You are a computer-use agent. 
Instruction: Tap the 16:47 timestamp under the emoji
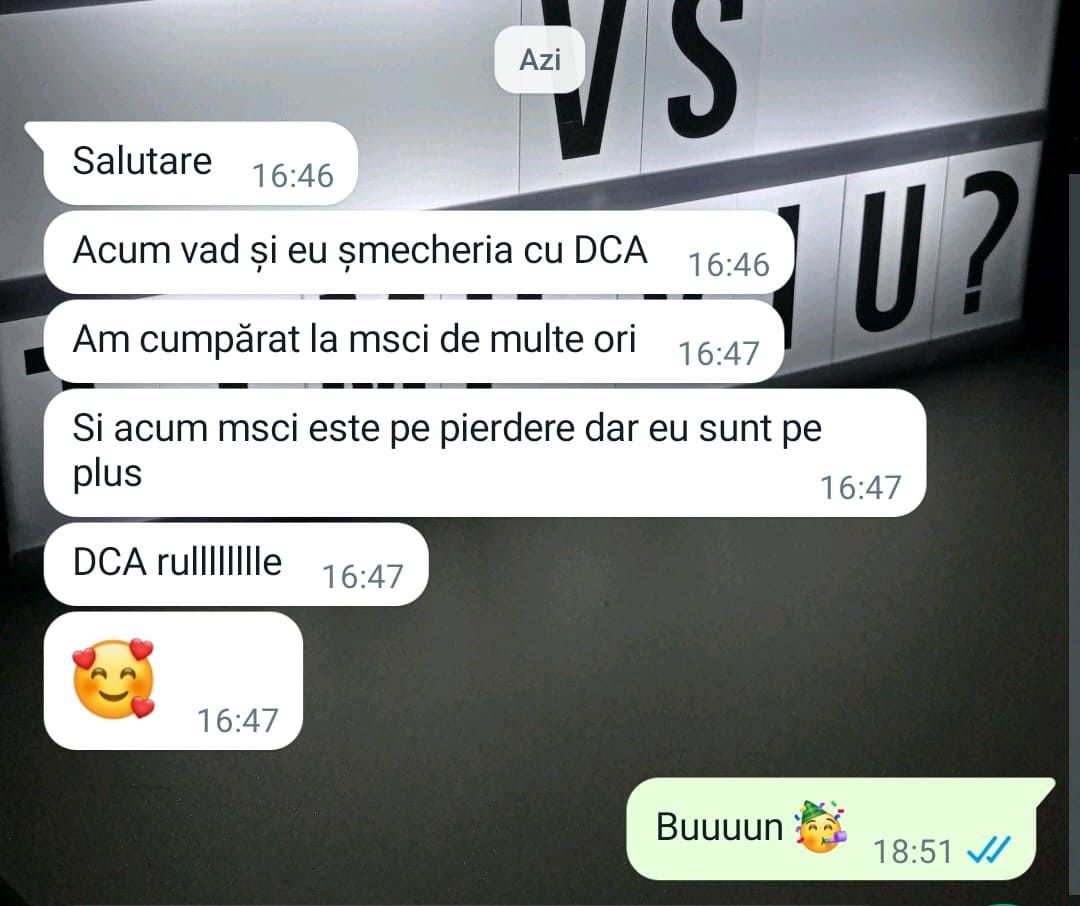point(238,721)
